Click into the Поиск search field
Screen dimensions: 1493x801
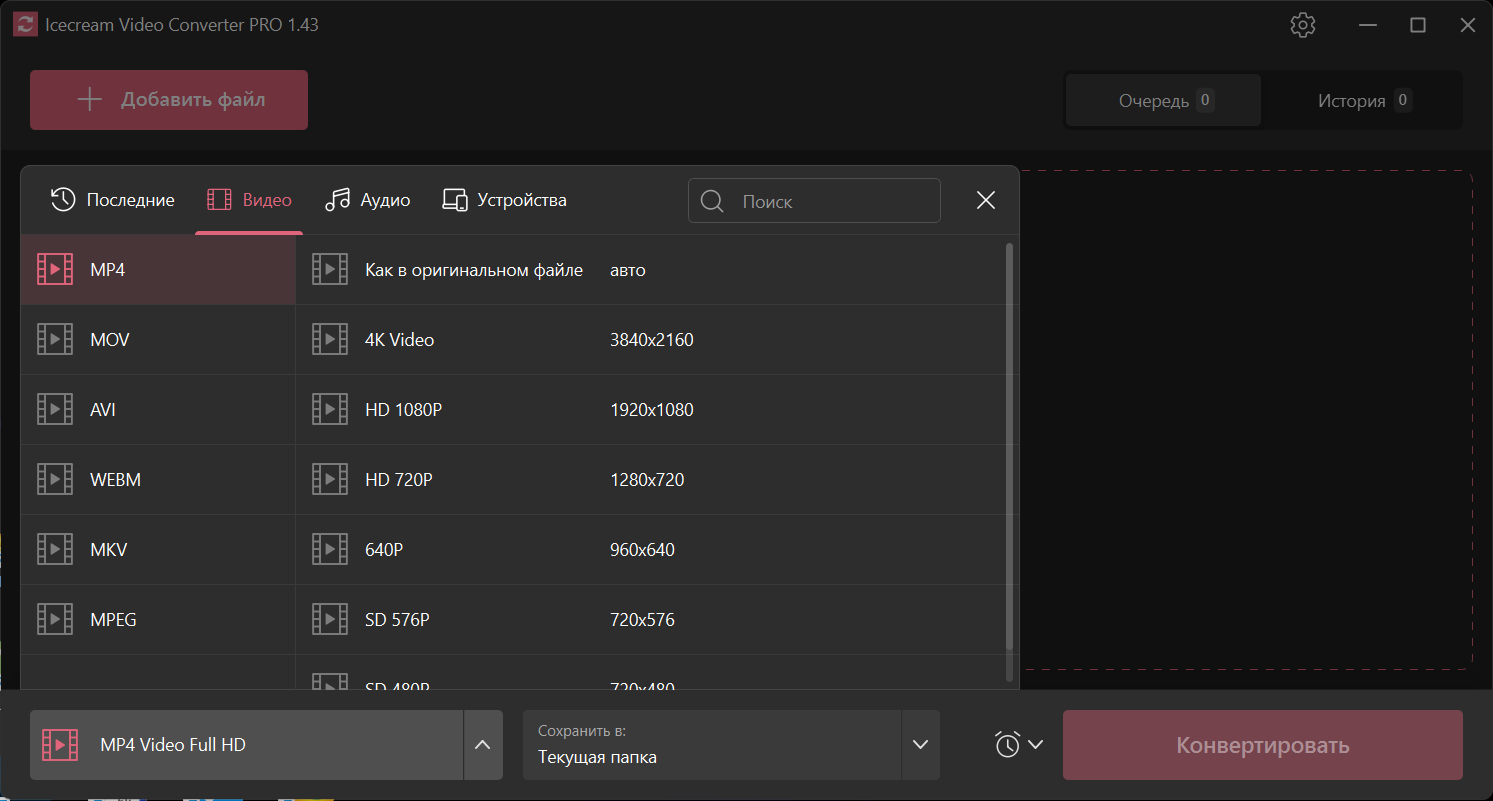point(830,201)
